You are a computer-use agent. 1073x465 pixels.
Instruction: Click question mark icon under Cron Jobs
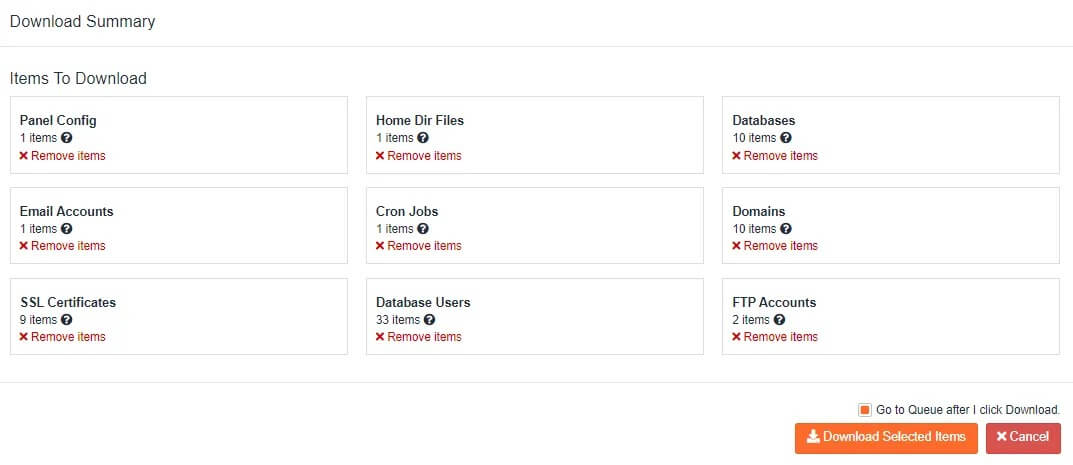[x=423, y=229]
